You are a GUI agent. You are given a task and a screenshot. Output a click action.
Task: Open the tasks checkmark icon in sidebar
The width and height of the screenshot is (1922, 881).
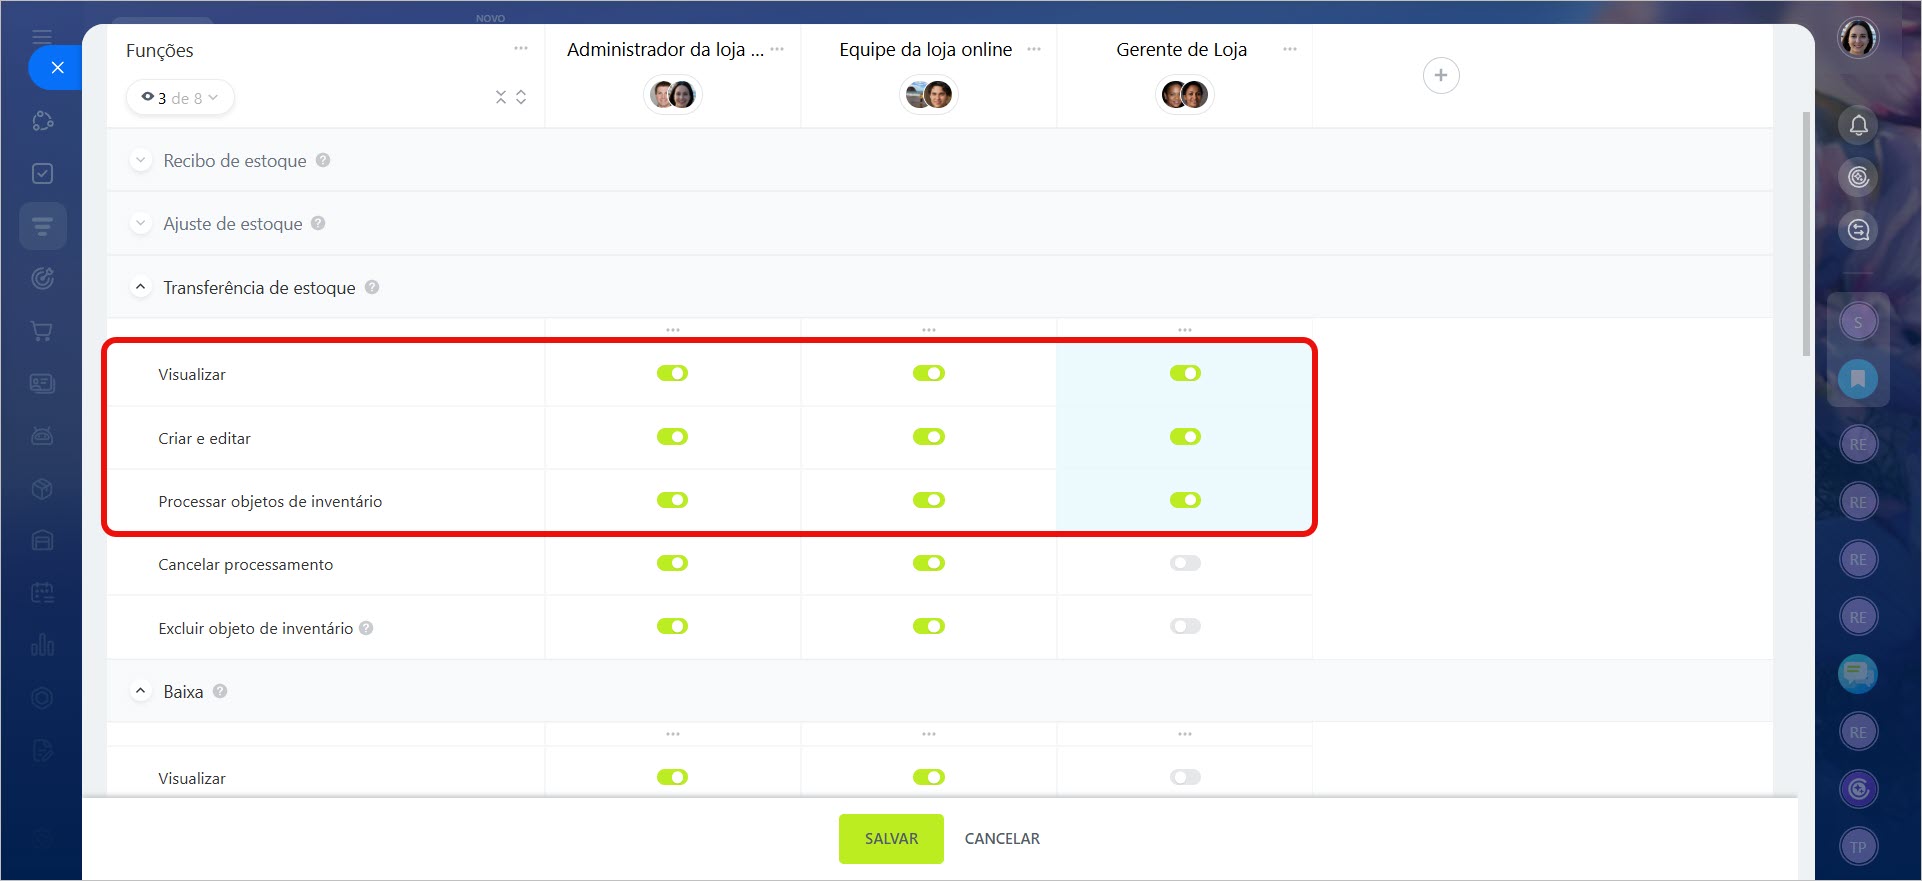click(42, 174)
